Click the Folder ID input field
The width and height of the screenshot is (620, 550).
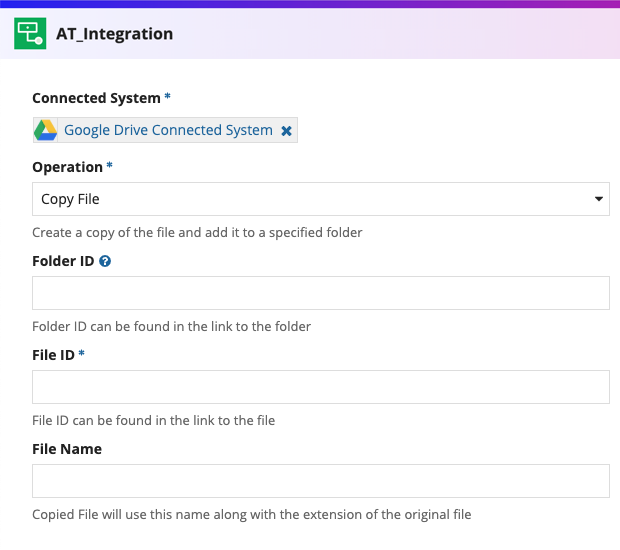[x=321, y=293]
